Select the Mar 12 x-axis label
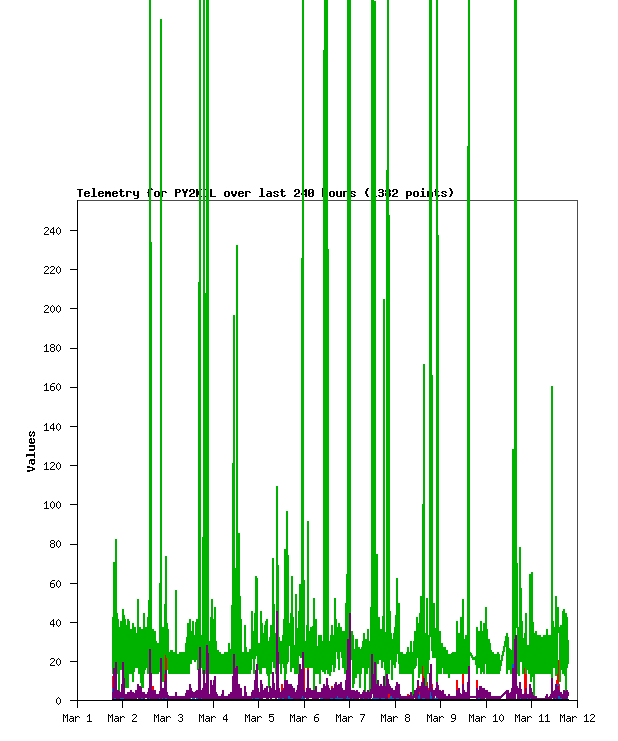This screenshot has width=618, height=741. 577,718
